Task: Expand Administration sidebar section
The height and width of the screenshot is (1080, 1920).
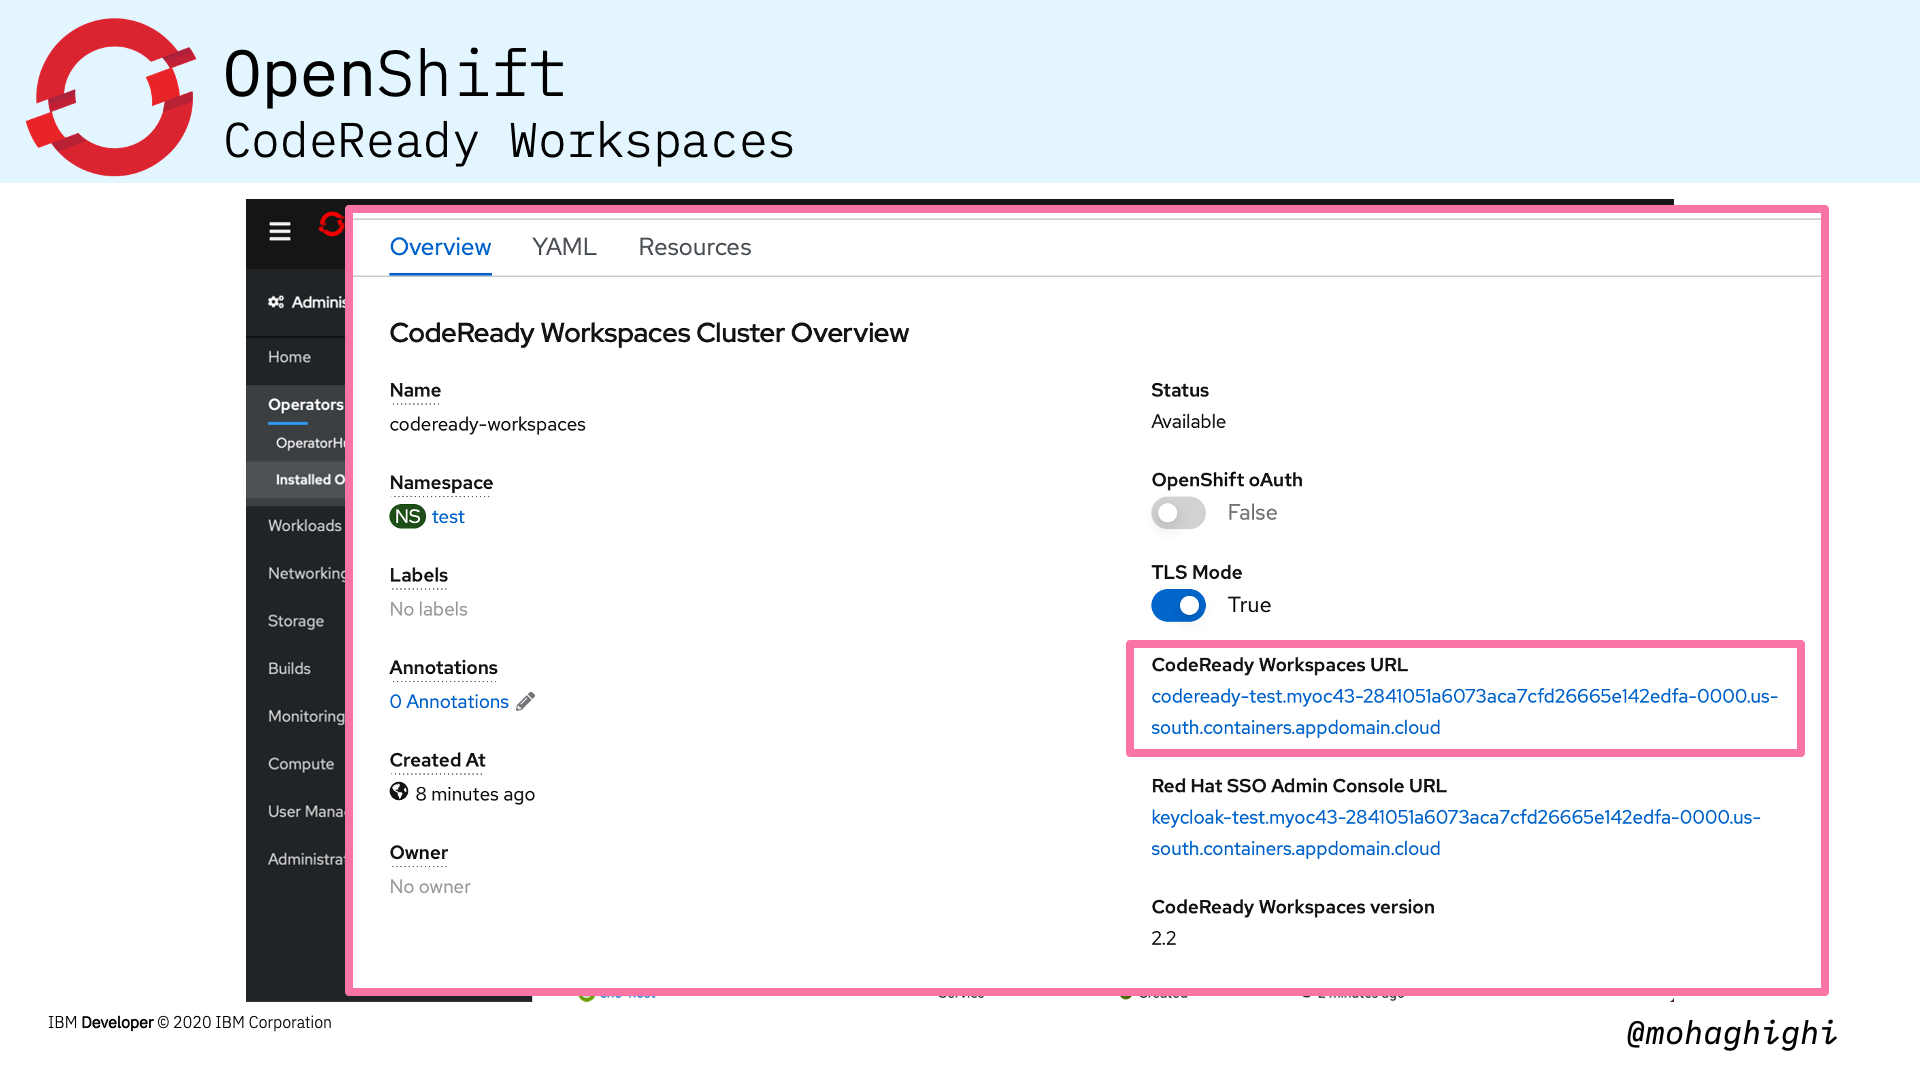Action: 306,859
